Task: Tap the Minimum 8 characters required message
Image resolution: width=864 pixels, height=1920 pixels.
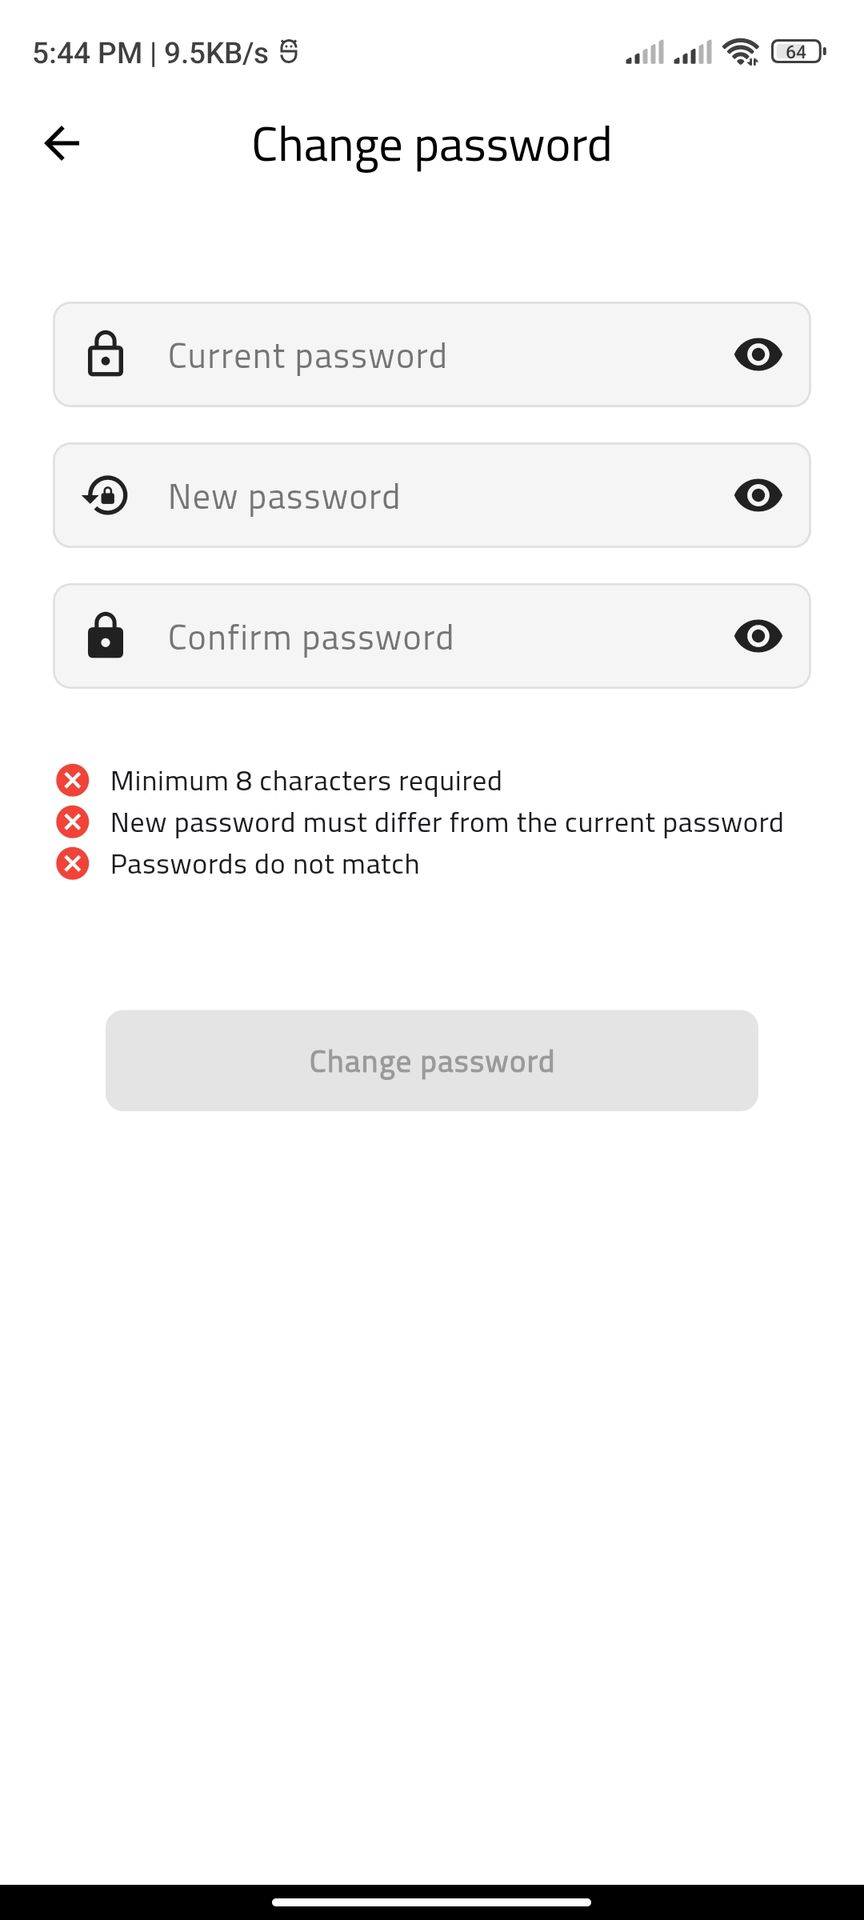Action: tap(306, 781)
